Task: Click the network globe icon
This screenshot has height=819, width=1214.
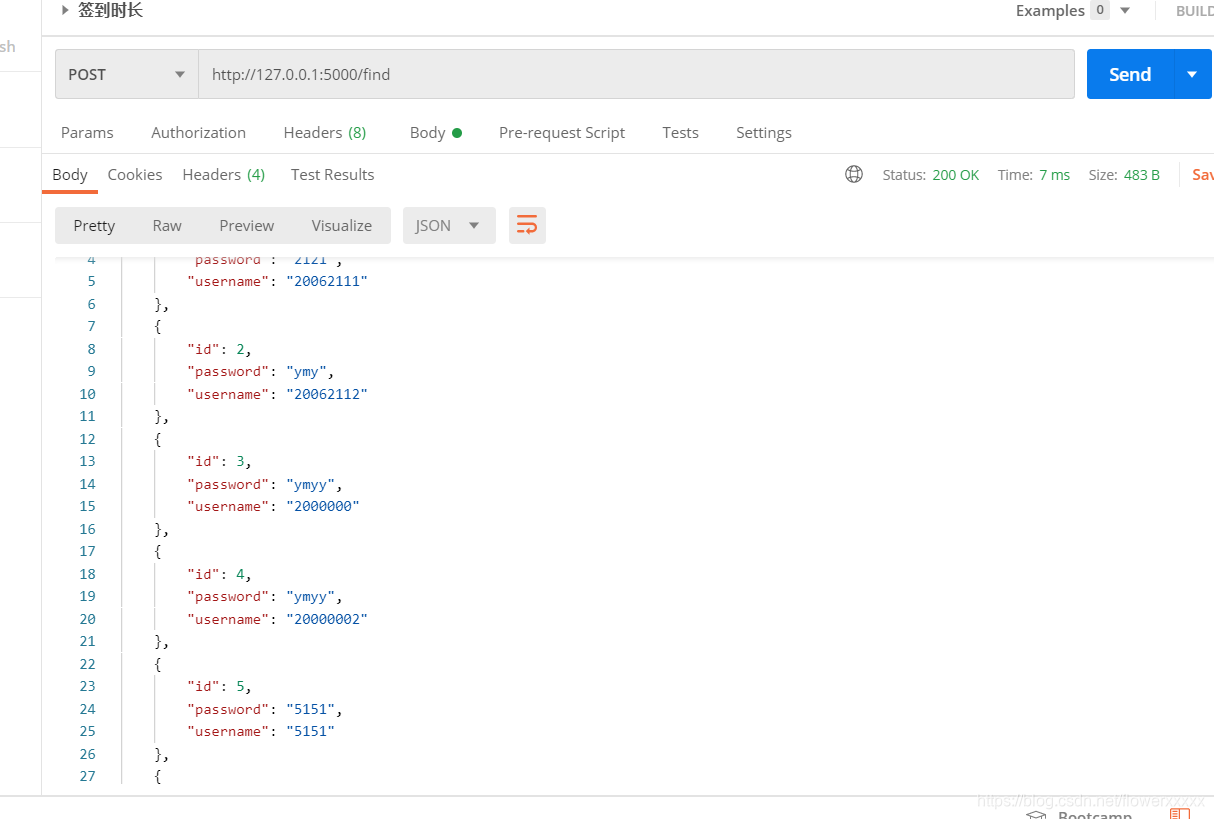Action: tap(854, 174)
